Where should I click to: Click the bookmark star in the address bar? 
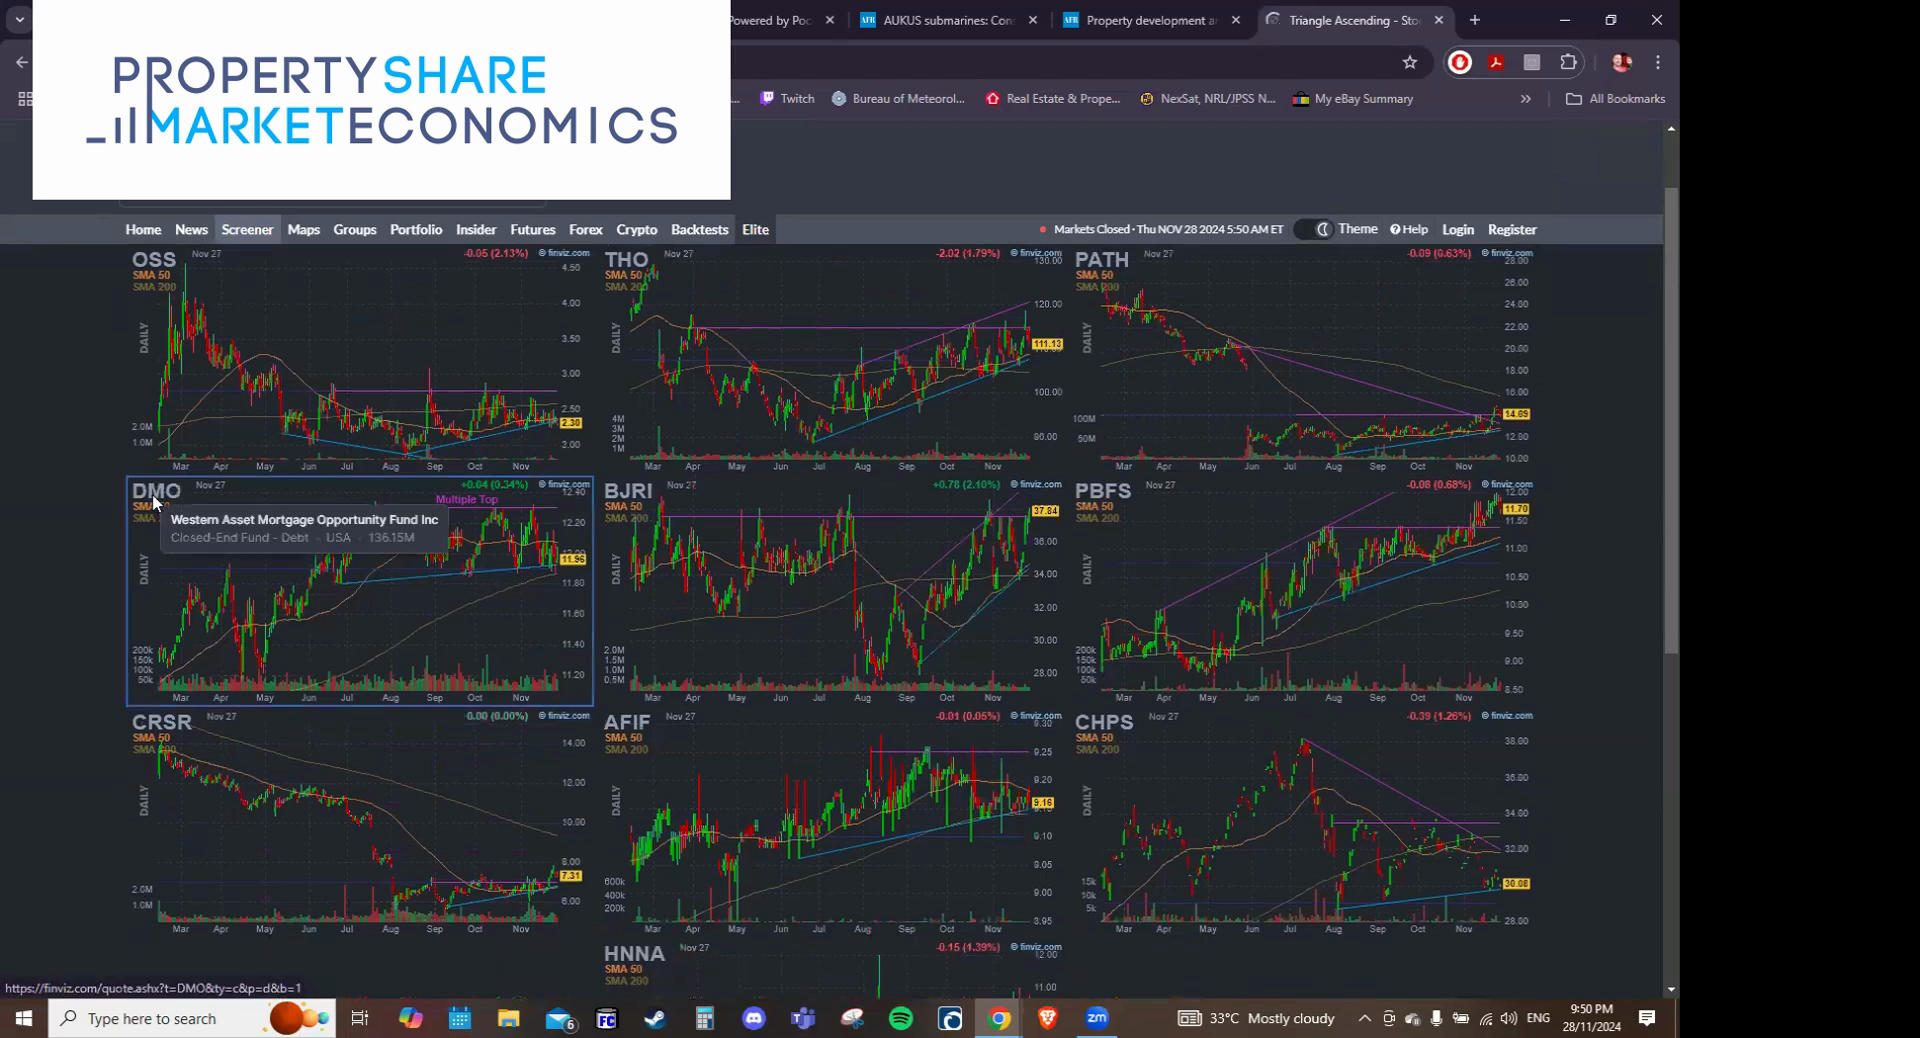click(x=1410, y=62)
